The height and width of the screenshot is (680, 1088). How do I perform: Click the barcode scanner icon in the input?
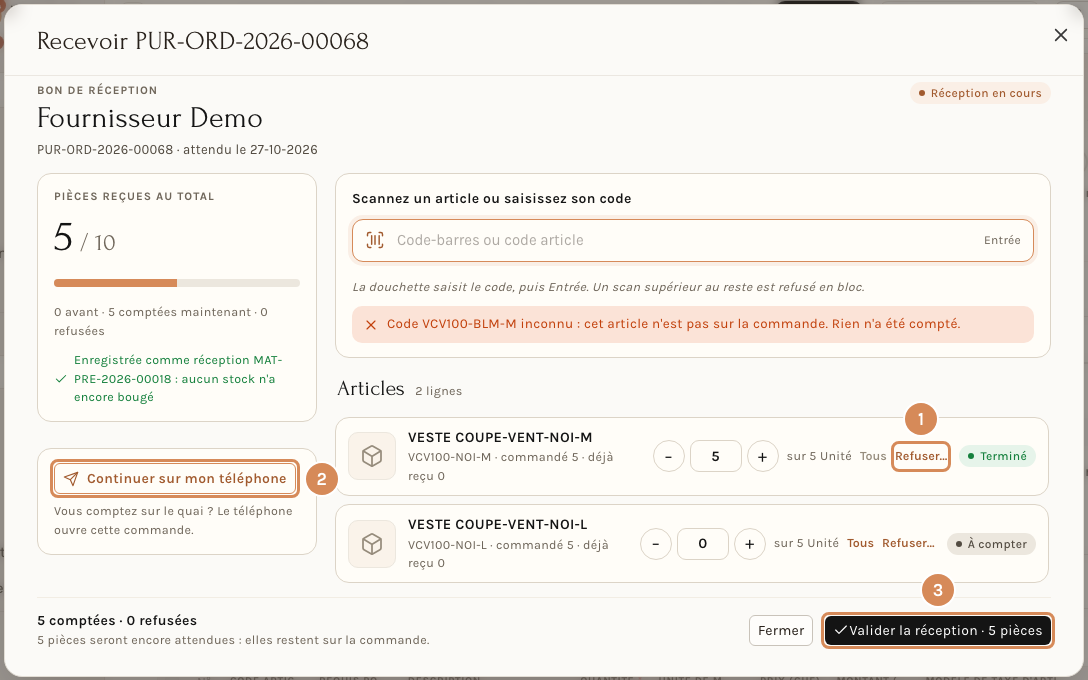375,240
